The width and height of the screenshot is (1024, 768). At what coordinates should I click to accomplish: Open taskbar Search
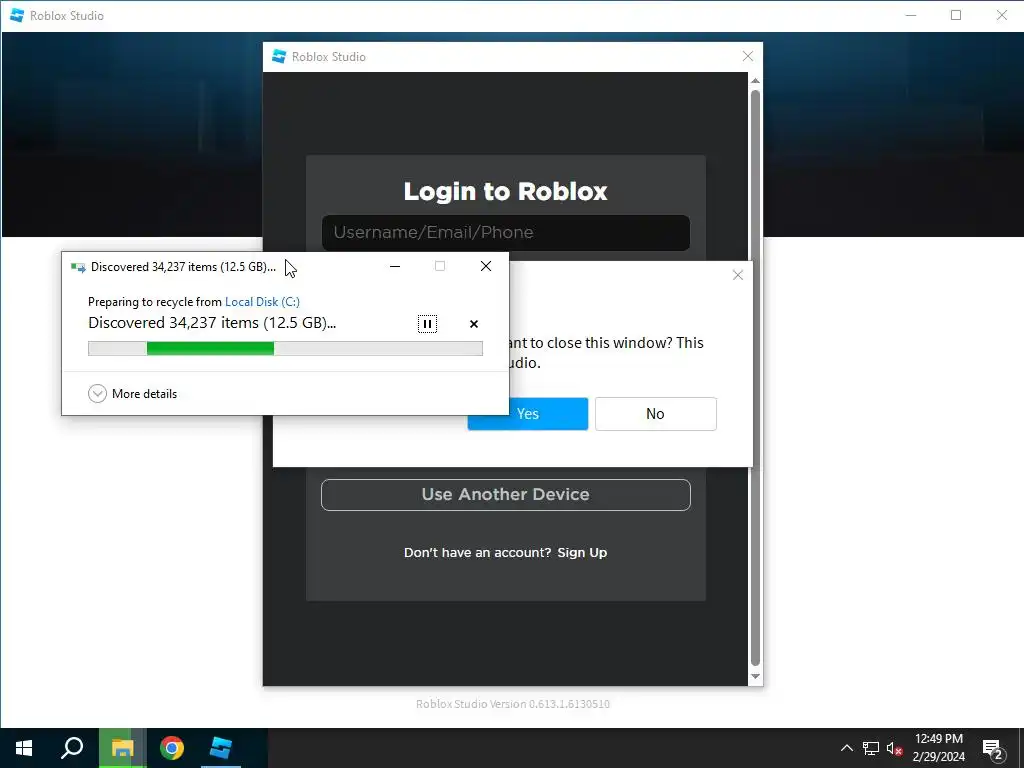pyautogui.click(x=72, y=748)
